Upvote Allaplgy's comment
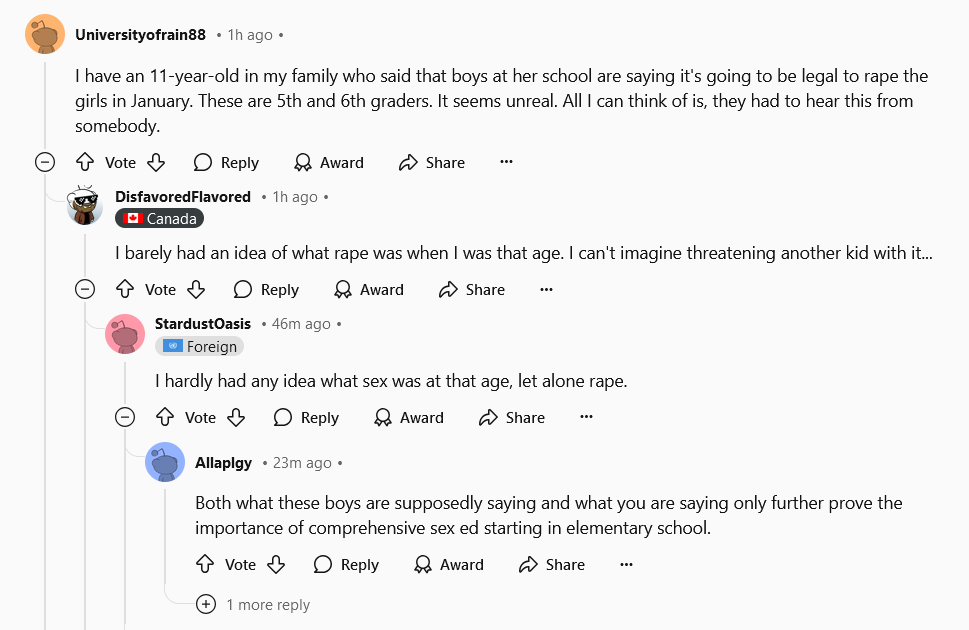 coord(205,564)
